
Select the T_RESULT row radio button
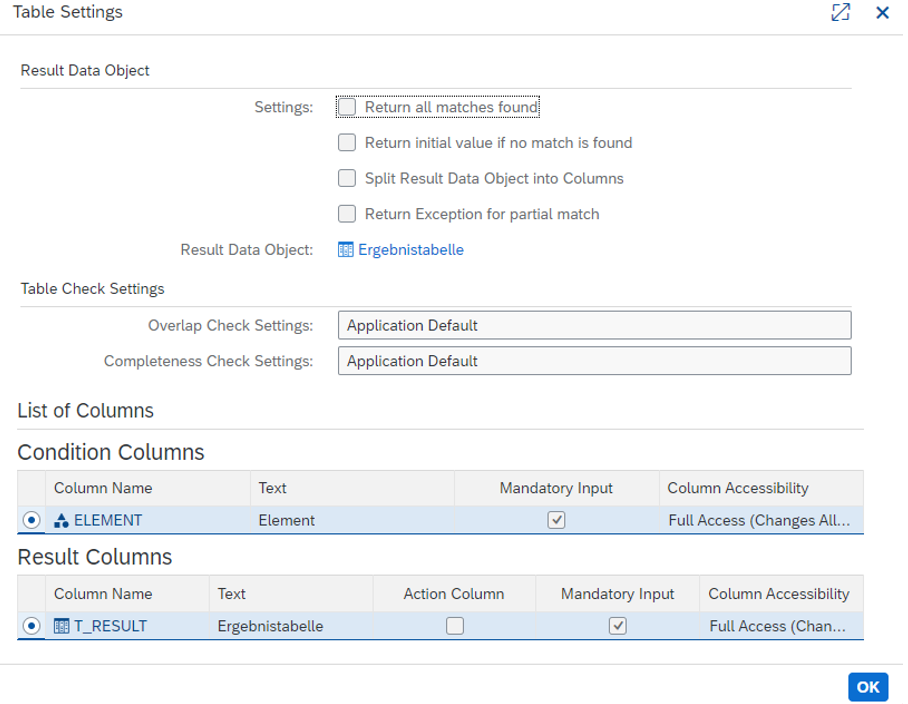(x=31, y=626)
